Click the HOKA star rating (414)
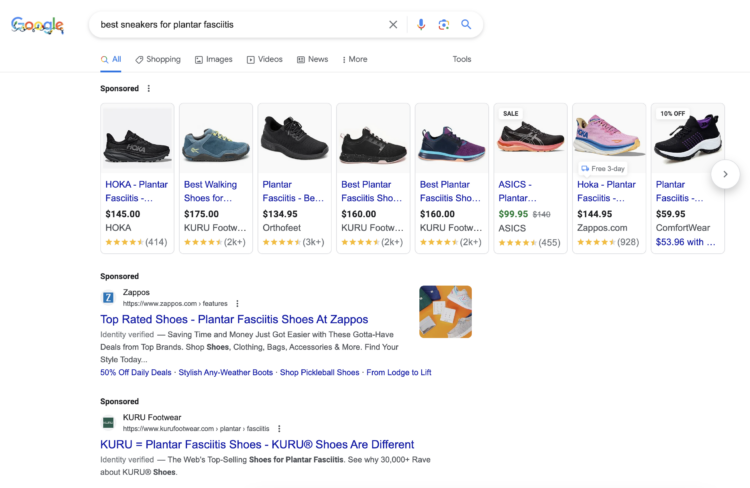Image resolution: width=750 pixels, height=488 pixels. tap(136, 242)
